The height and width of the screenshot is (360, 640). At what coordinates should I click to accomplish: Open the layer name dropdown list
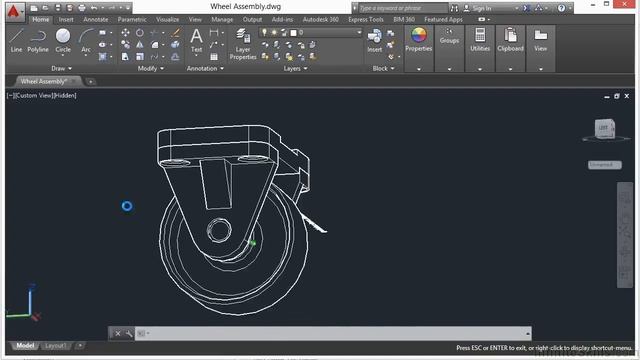359,32
